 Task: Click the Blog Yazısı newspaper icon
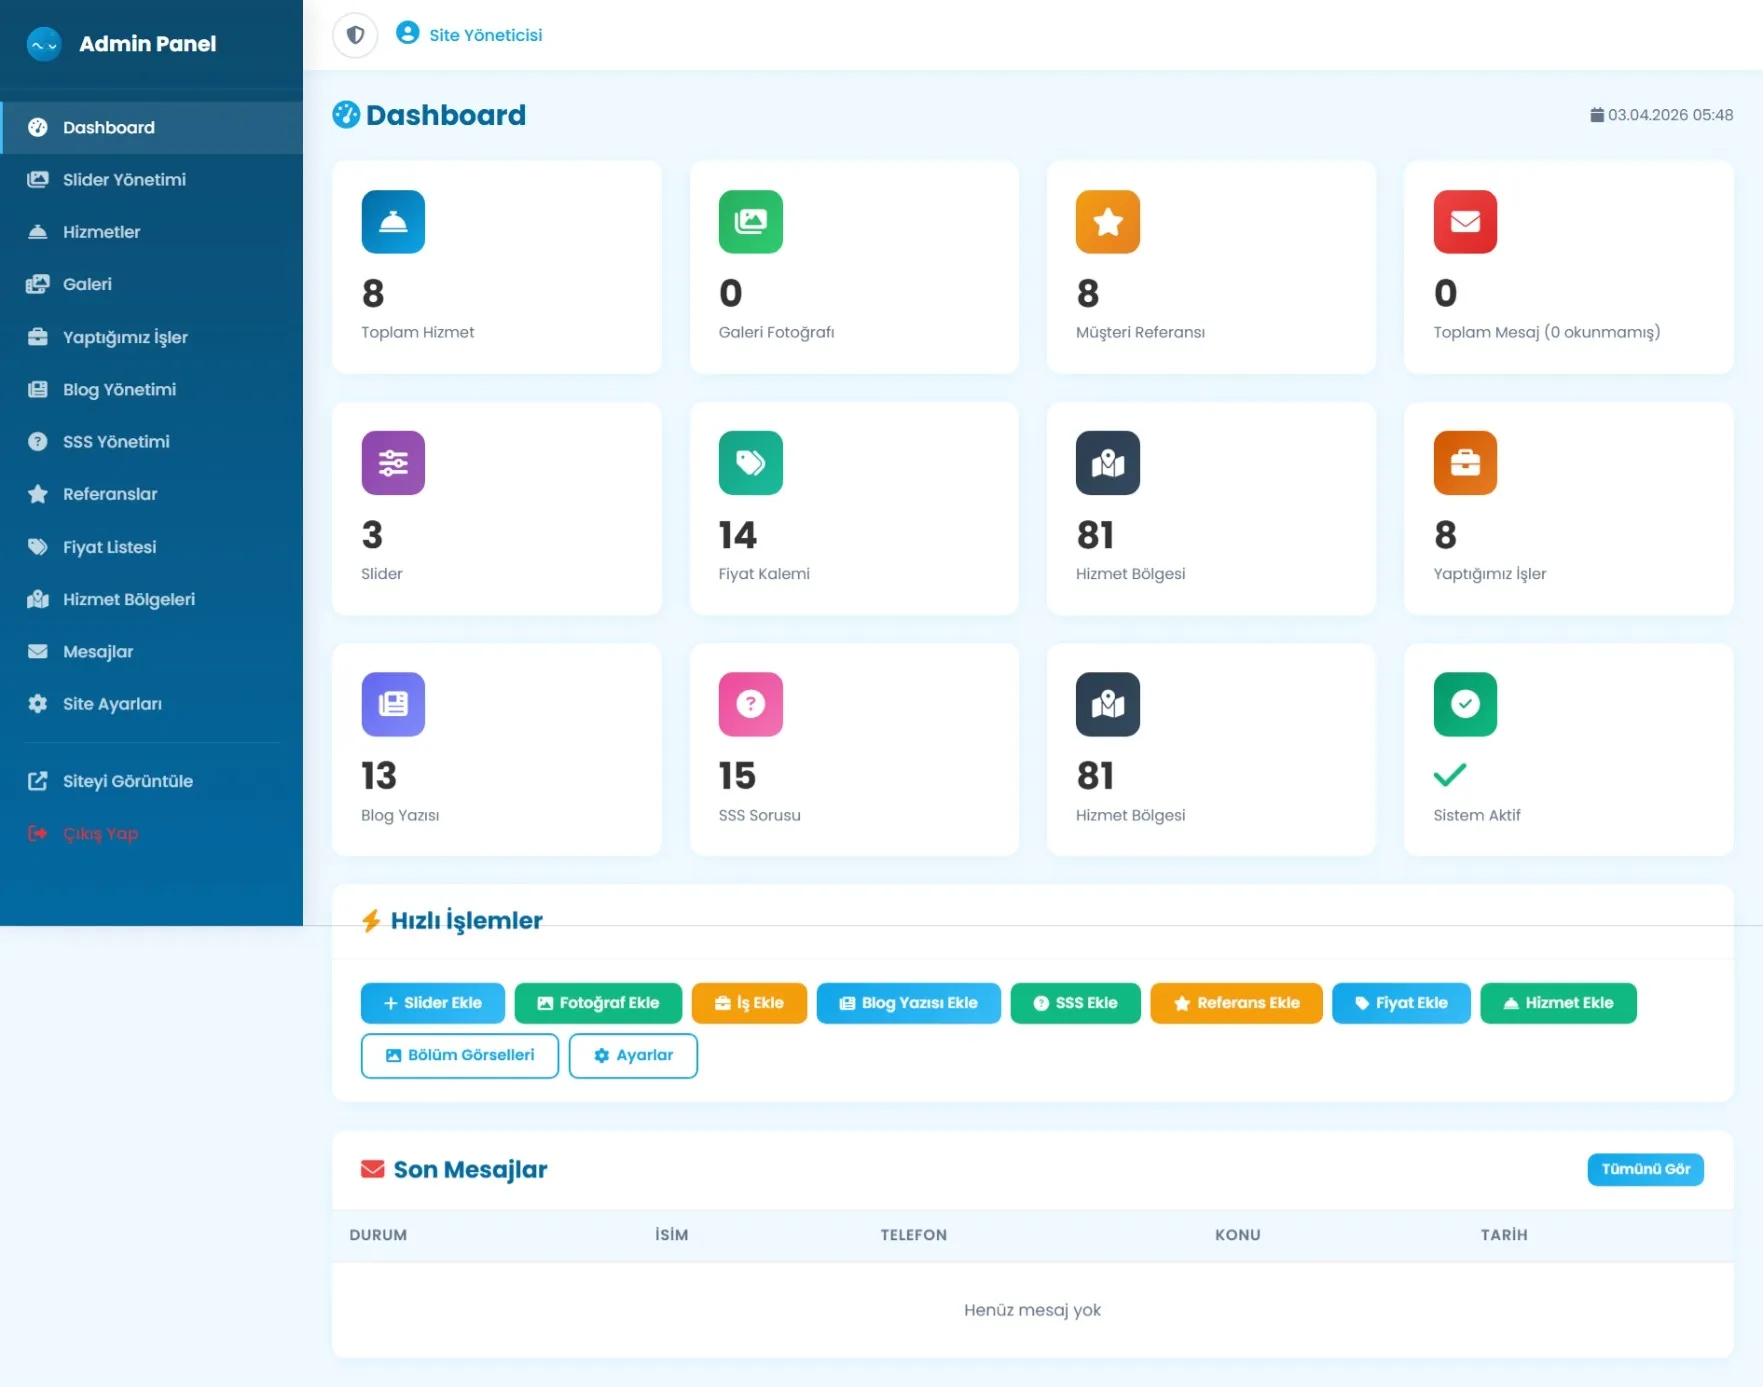393,704
